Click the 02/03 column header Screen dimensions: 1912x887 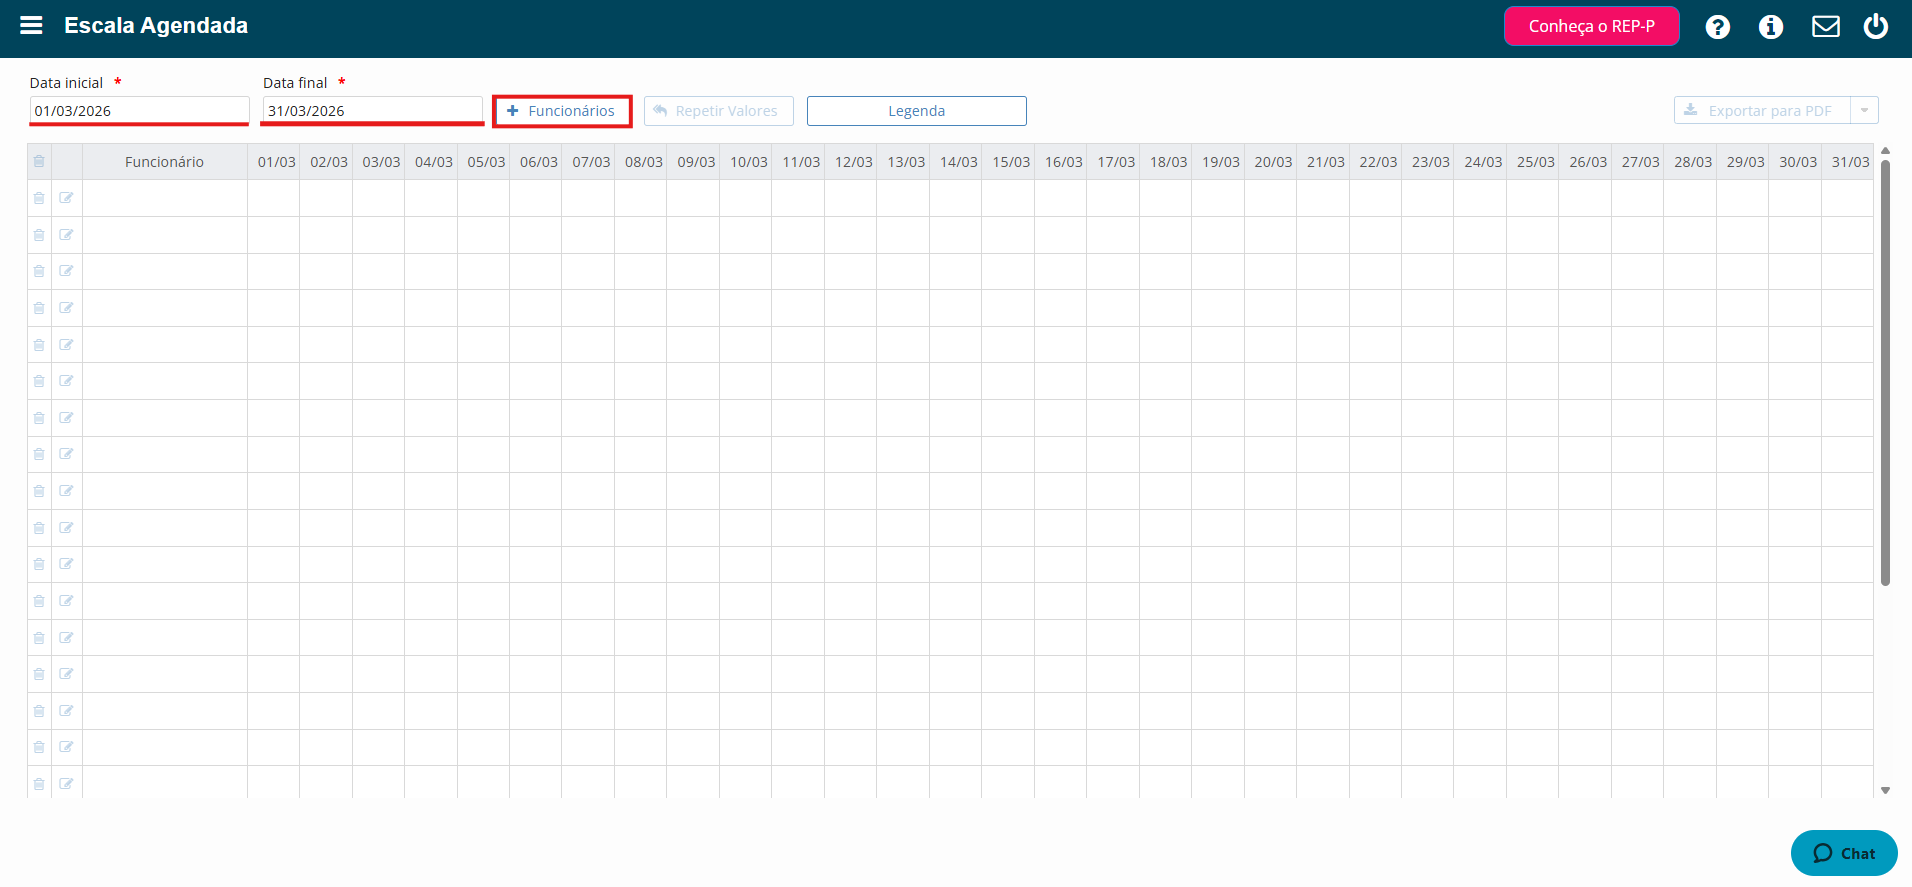point(328,162)
